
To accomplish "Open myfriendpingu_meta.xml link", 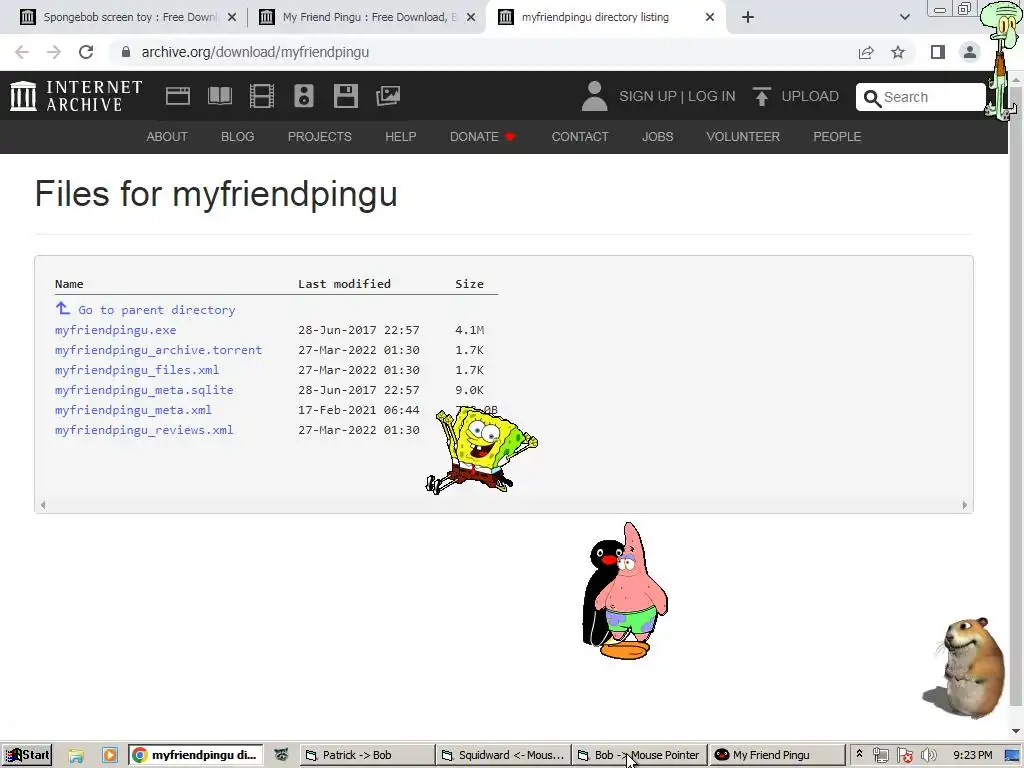I will pyautogui.click(x=133, y=410).
